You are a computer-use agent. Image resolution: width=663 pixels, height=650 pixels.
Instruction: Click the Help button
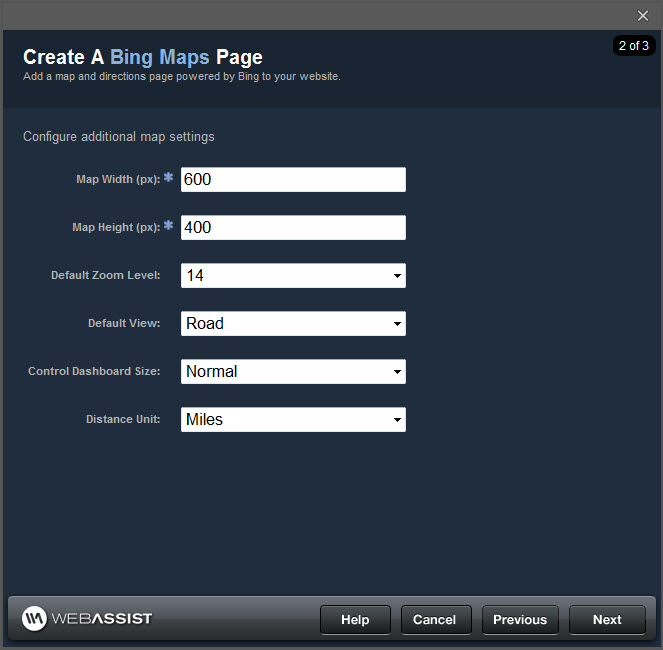coord(355,620)
